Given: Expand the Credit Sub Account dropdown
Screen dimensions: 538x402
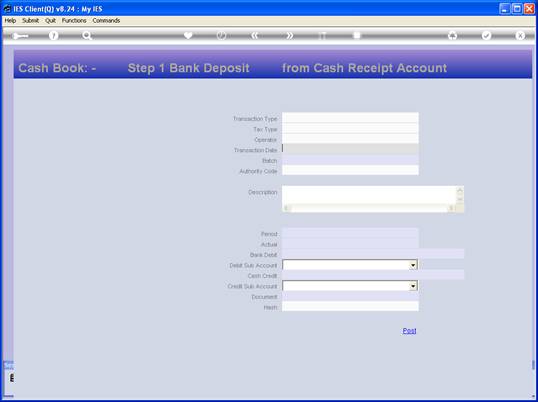Looking at the screenshot, I should [x=413, y=286].
